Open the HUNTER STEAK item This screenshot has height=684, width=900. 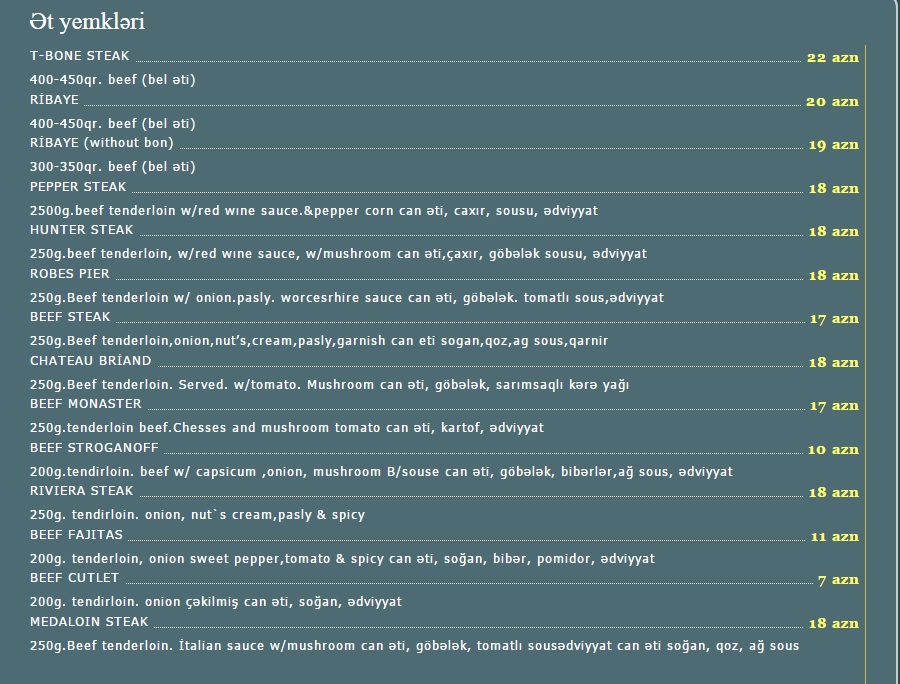[x=82, y=230]
